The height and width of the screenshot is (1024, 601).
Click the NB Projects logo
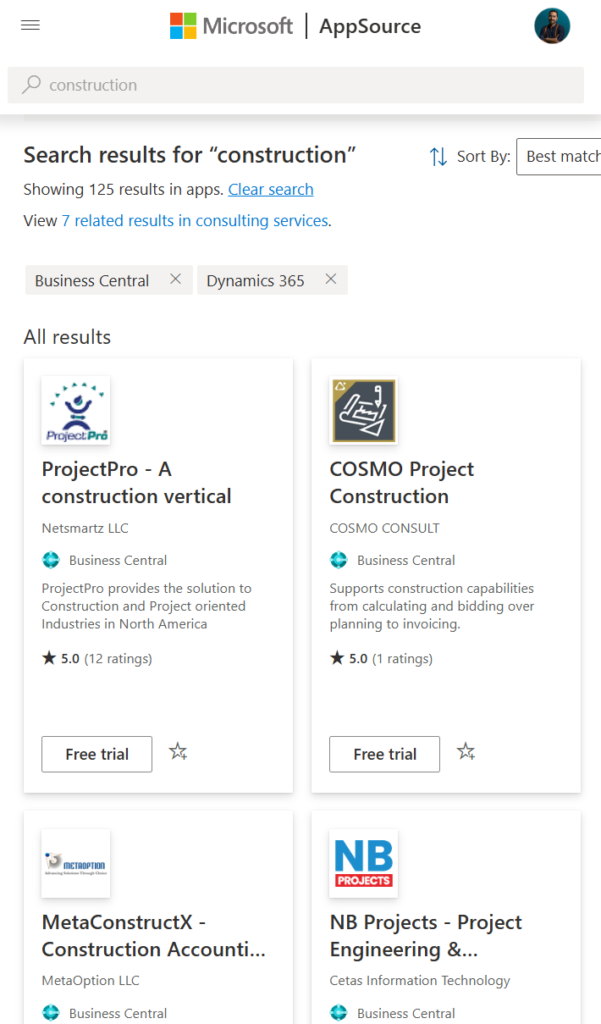[x=363, y=863]
